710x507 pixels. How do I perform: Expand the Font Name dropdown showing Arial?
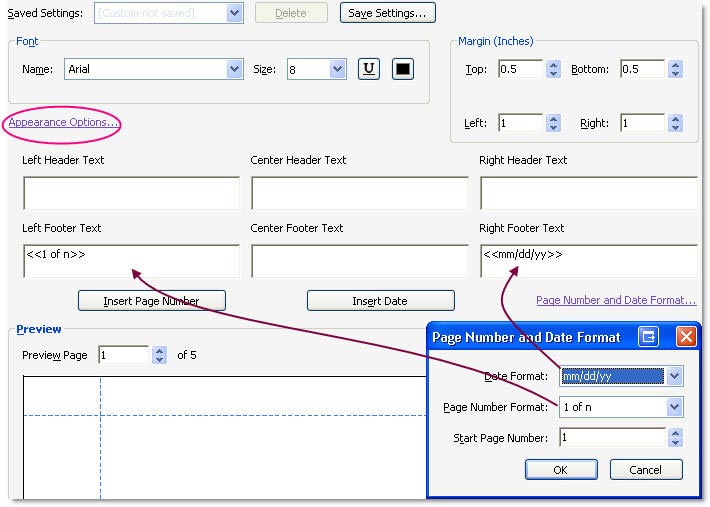(235, 70)
